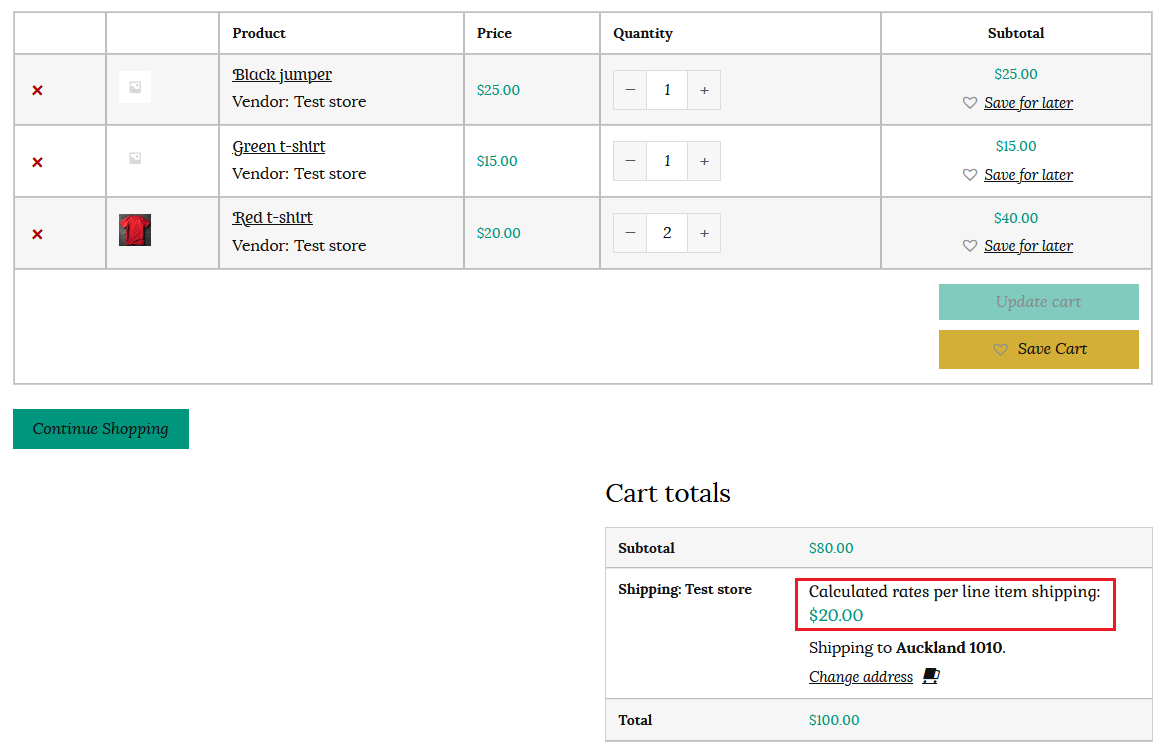The width and height of the screenshot is (1162, 746).
Task: Select the $25.00 Black jumper price
Action: (x=498, y=90)
